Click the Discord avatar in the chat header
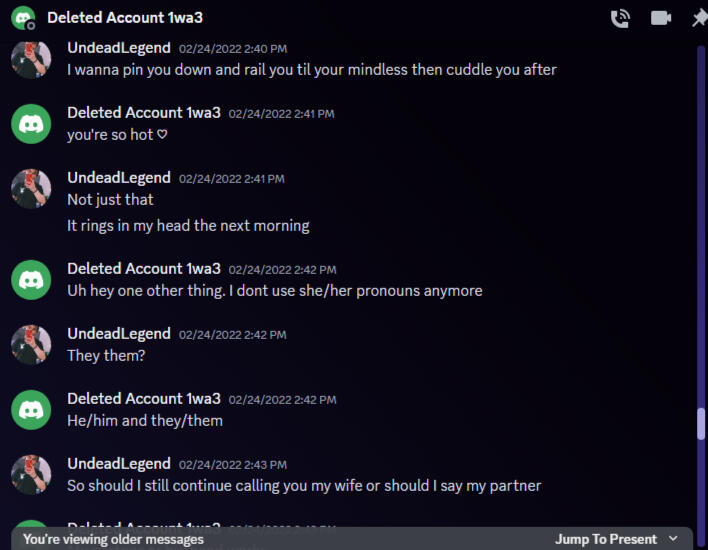 click(23, 18)
